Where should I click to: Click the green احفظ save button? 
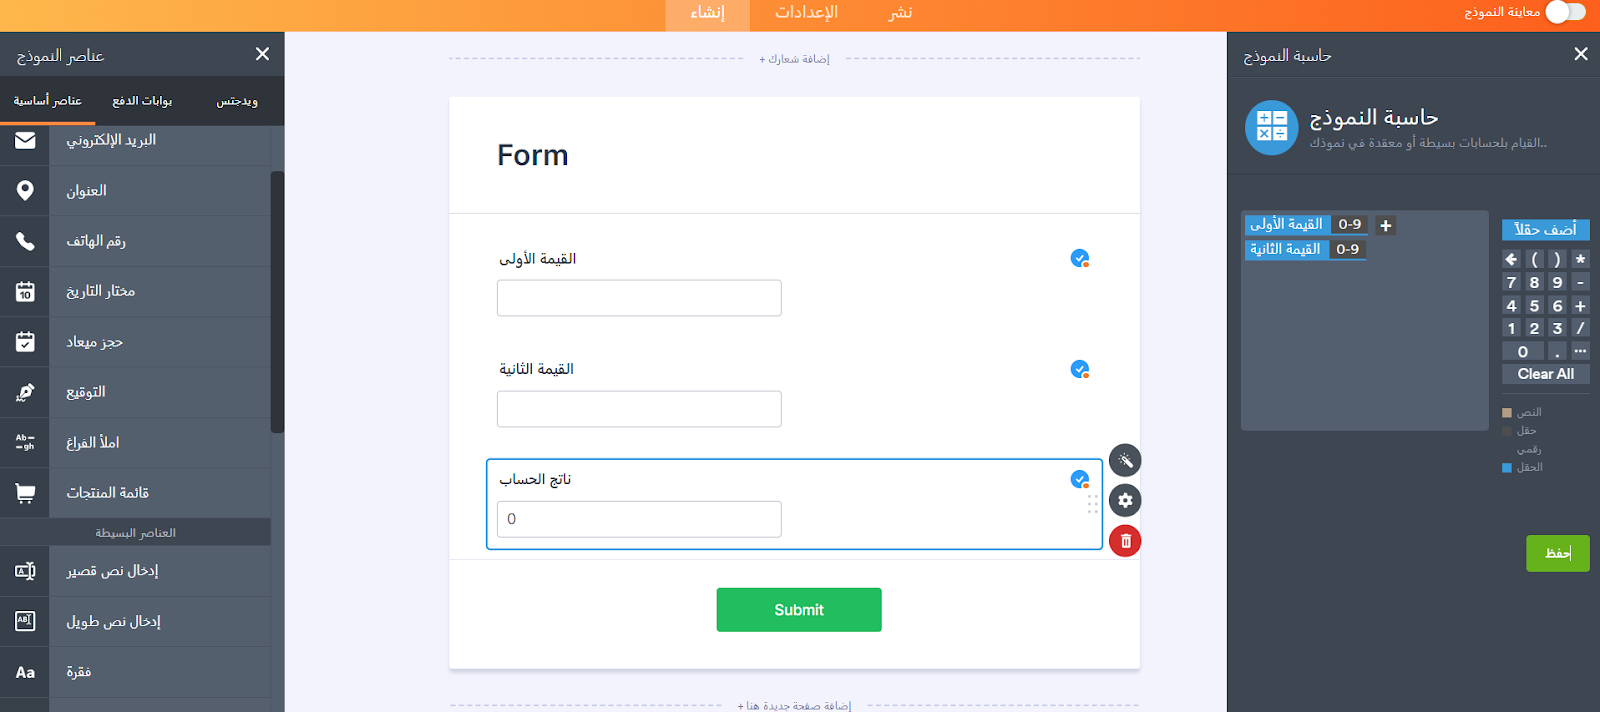pyautogui.click(x=1557, y=553)
